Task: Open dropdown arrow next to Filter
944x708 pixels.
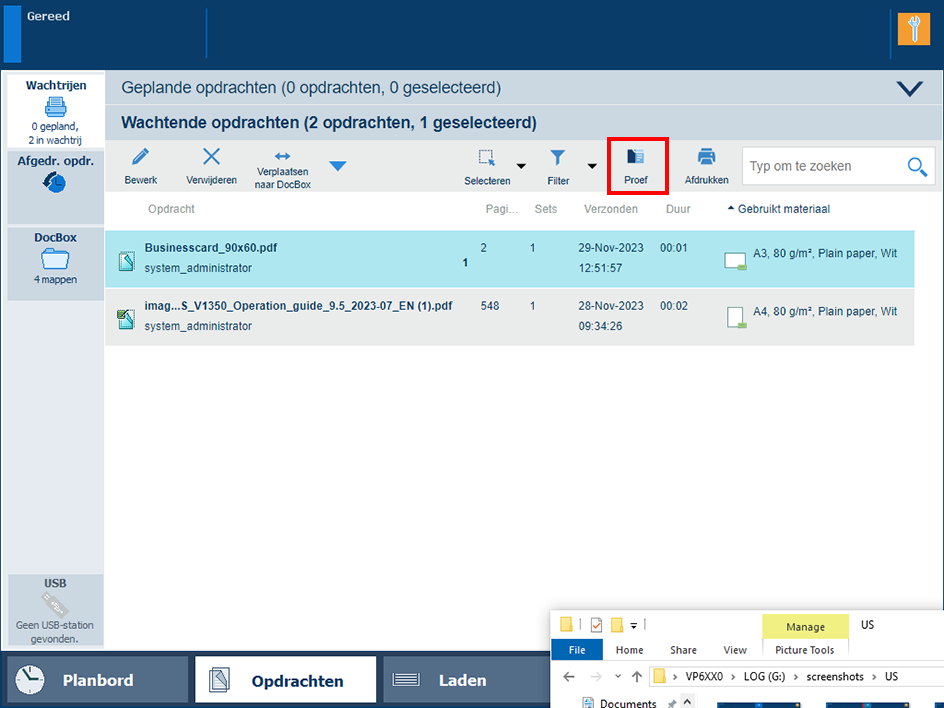Action: coord(592,166)
